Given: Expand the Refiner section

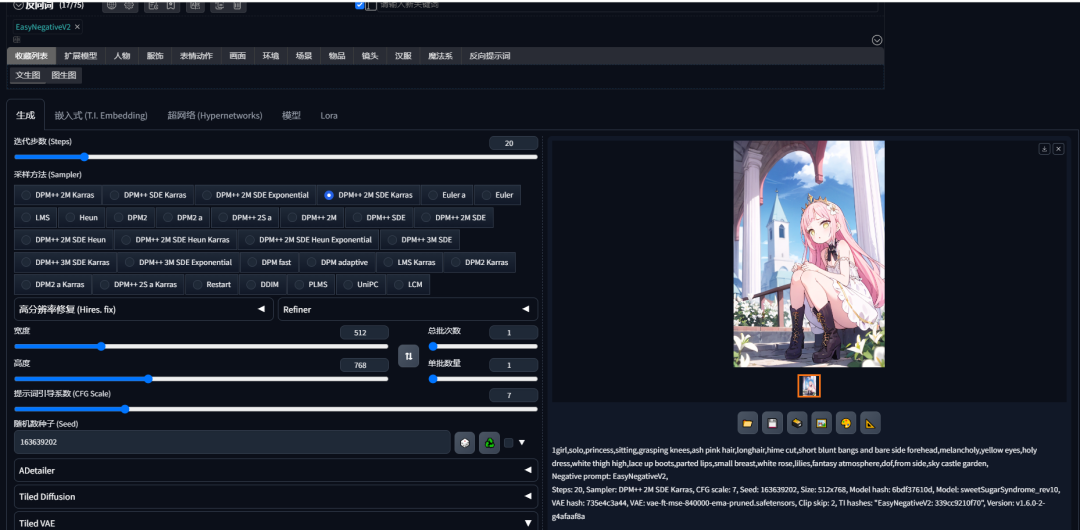Looking at the screenshot, I should tap(408, 309).
